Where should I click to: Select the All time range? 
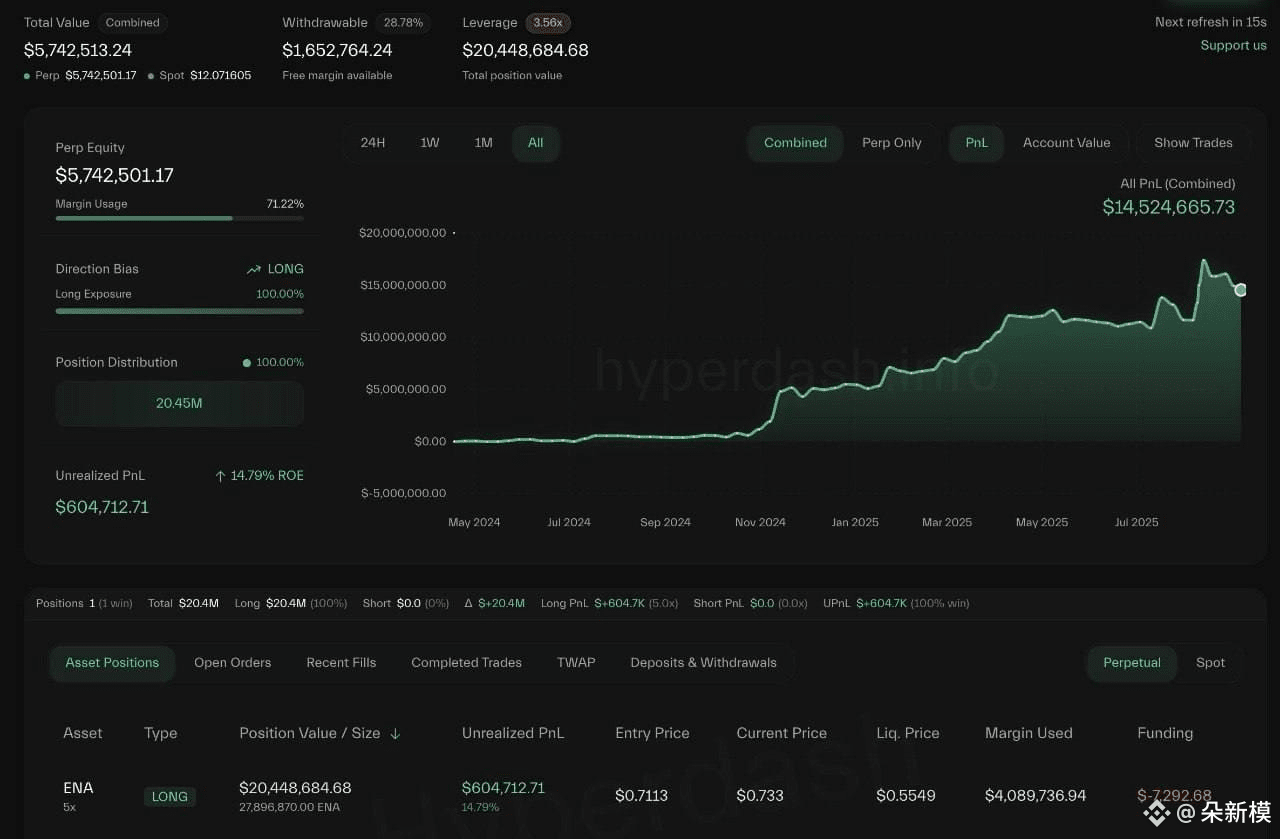pos(536,143)
